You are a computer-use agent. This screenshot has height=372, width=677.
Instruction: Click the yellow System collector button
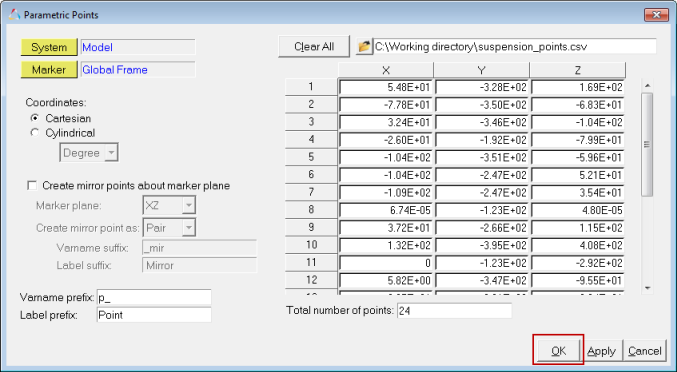tap(49, 47)
